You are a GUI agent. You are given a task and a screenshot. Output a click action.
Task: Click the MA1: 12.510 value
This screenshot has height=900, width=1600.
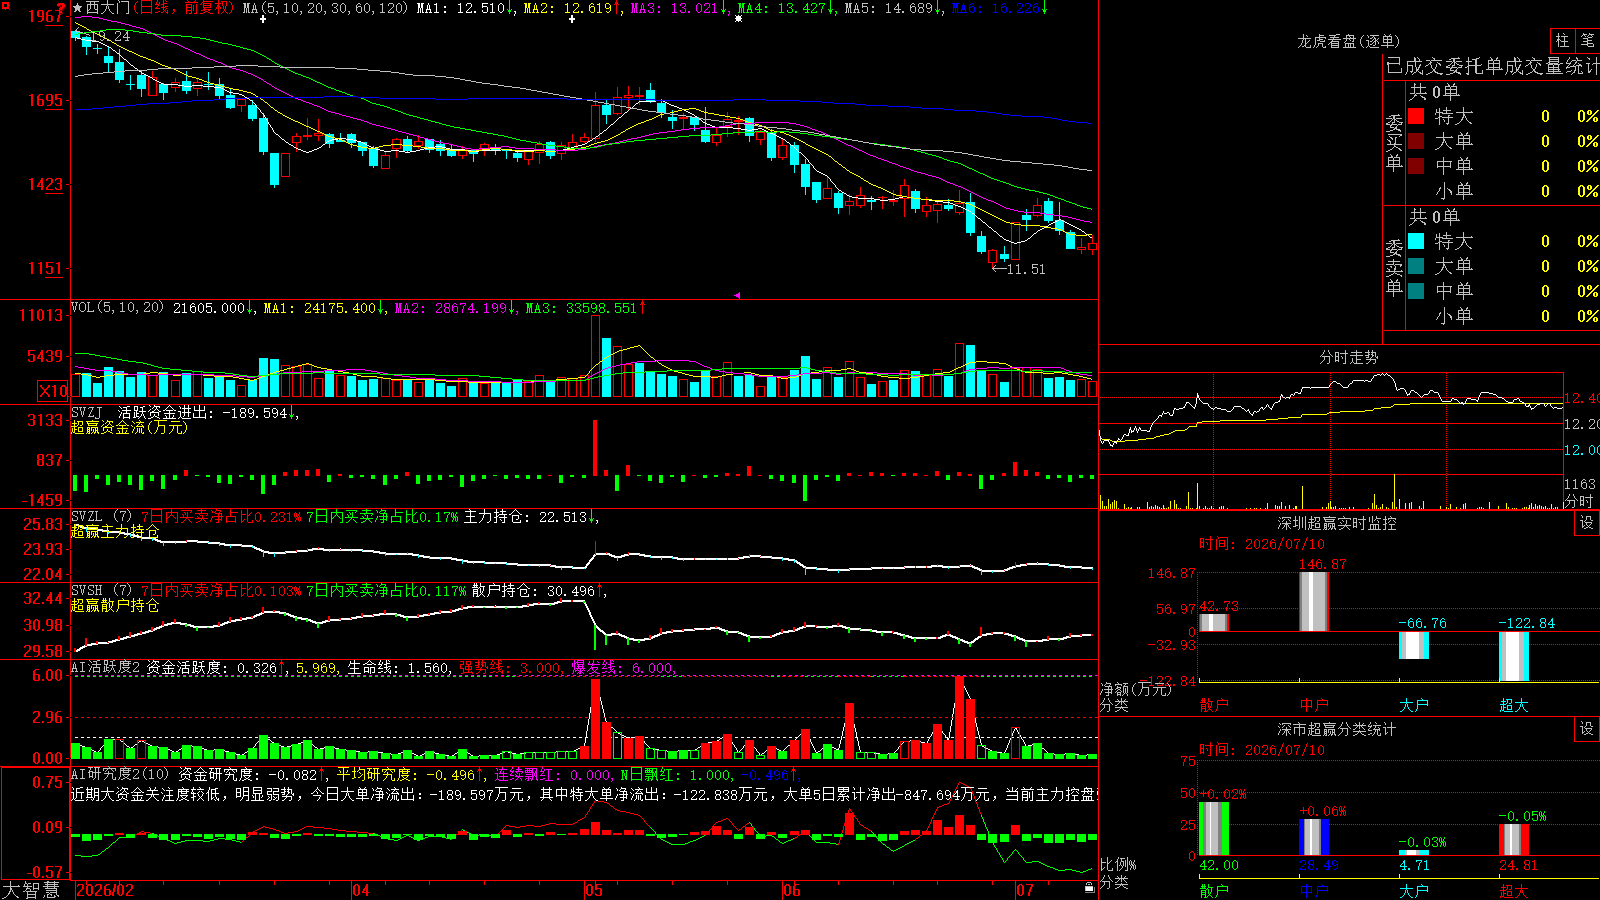click(x=466, y=8)
